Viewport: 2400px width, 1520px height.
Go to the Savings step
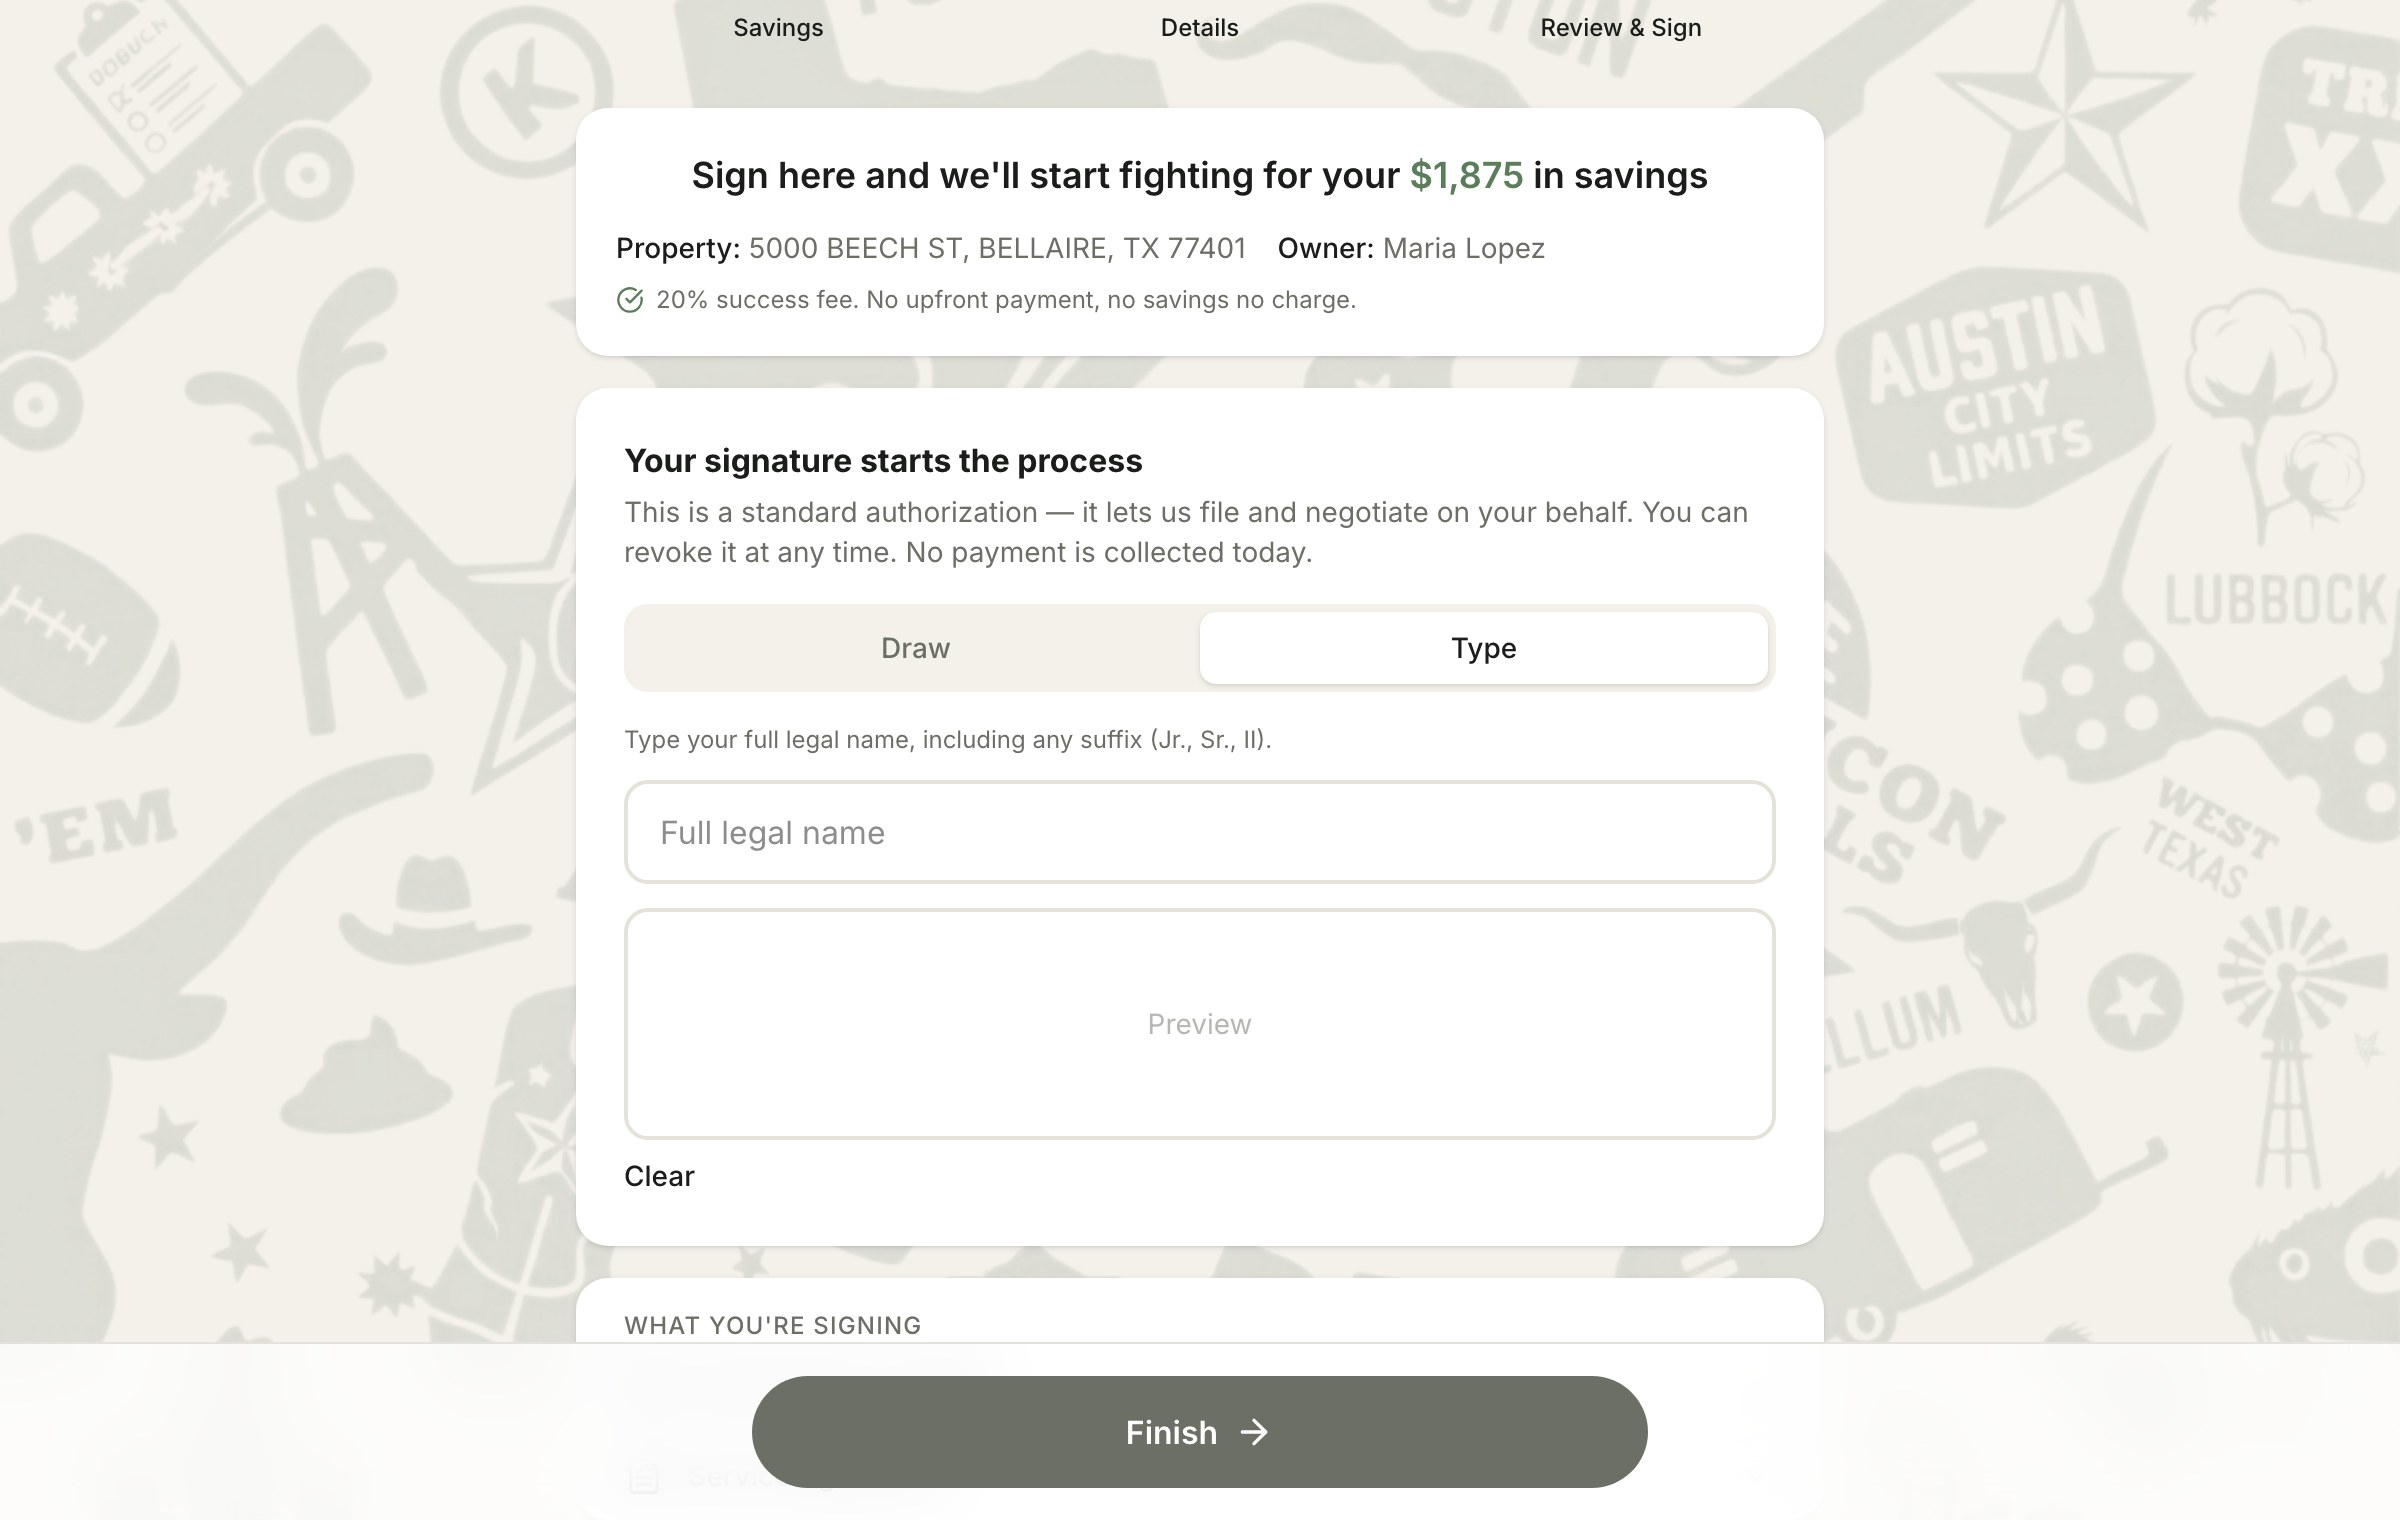(778, 28)
